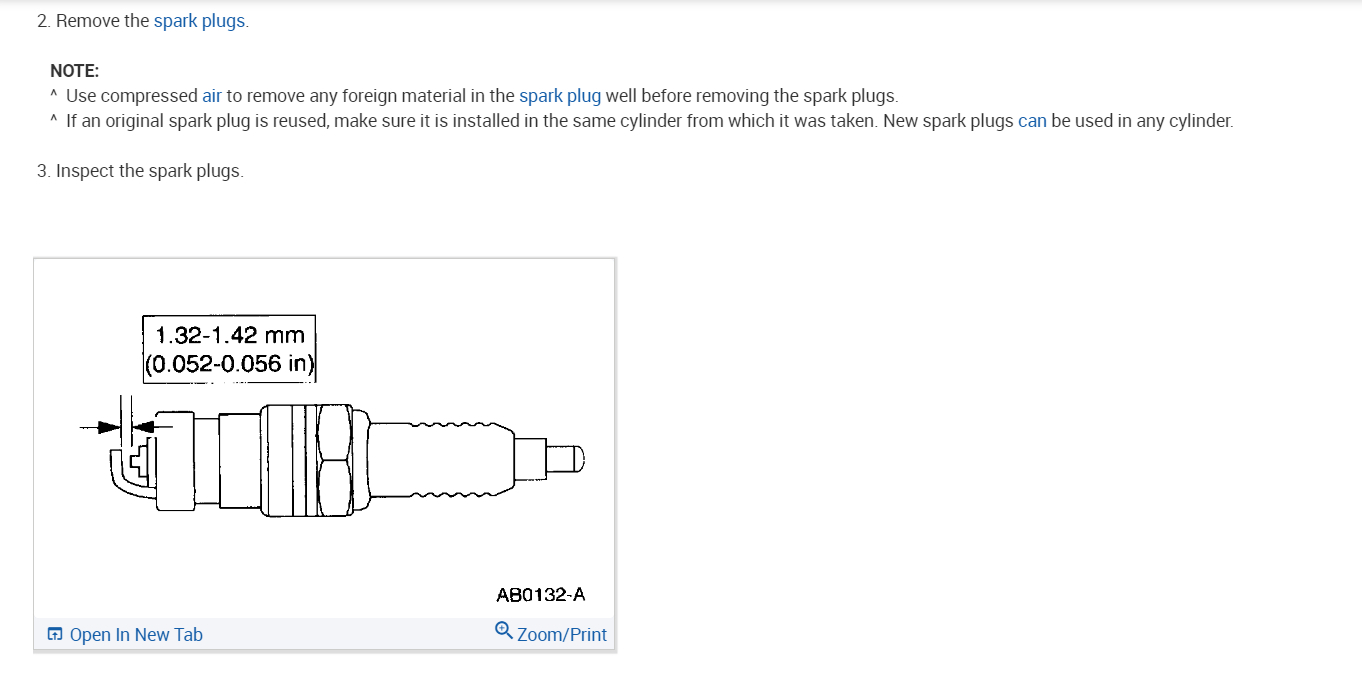Image resolution: width=1362 pixels, height=698 pixels.
Task: Click the hex nut on the spark plug drawing
Action: (x=334, y=458)
